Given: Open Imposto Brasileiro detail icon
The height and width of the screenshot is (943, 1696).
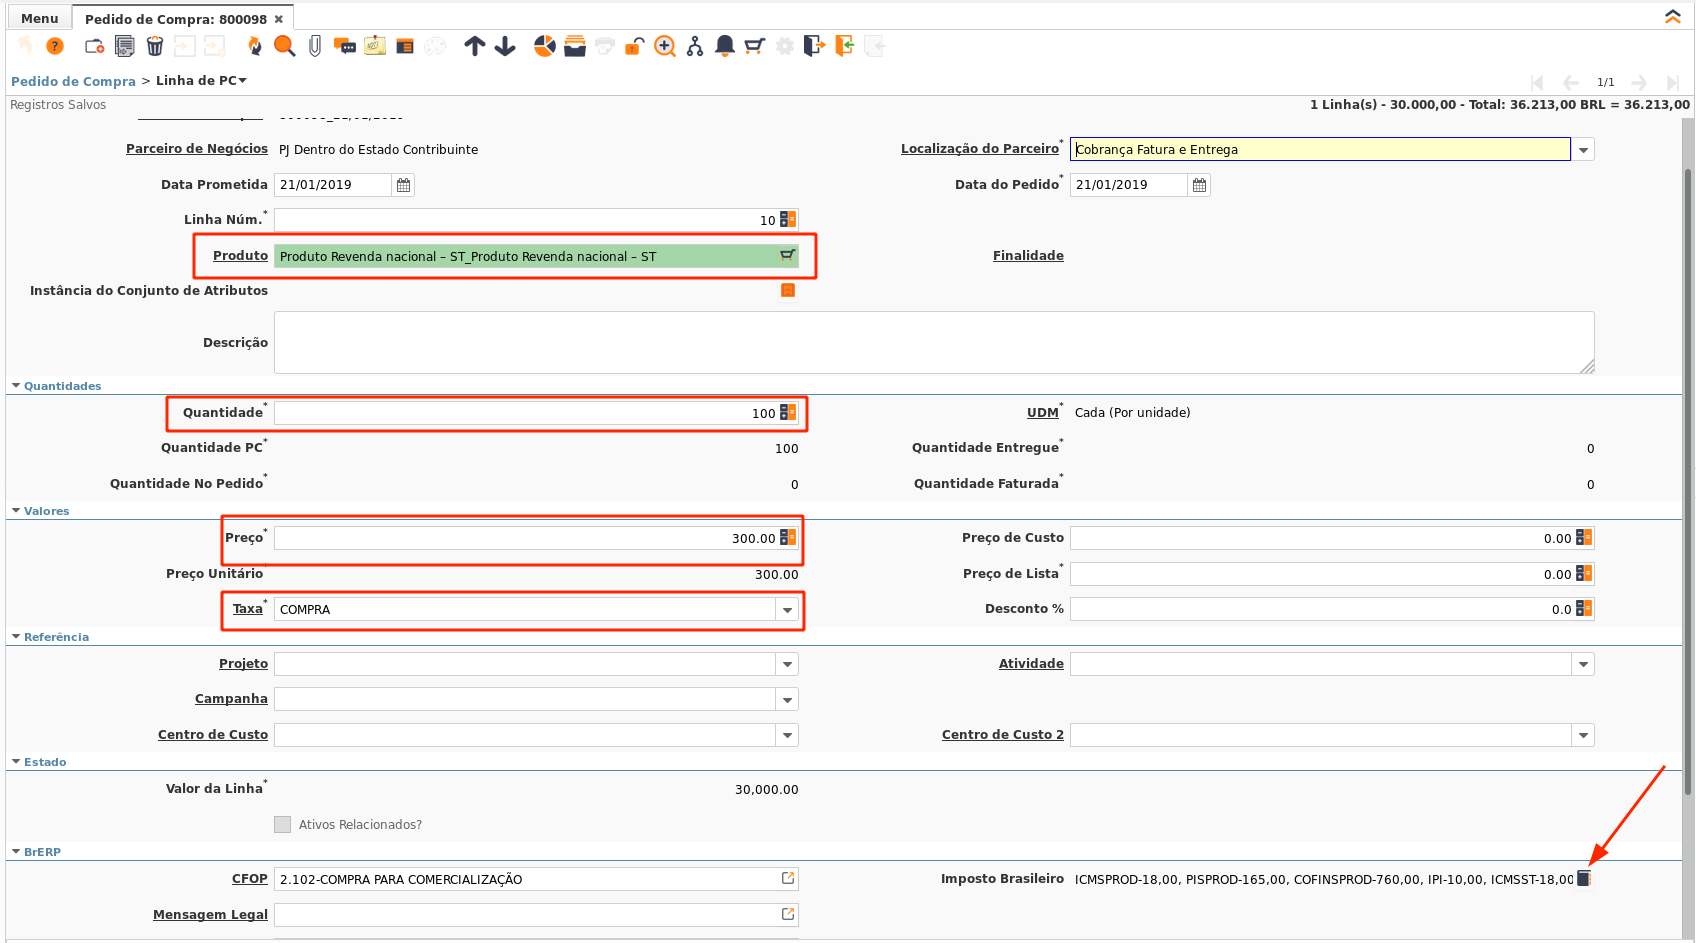Looking at the screenshot, I should pyautogui.click(x=1584, y=879).
